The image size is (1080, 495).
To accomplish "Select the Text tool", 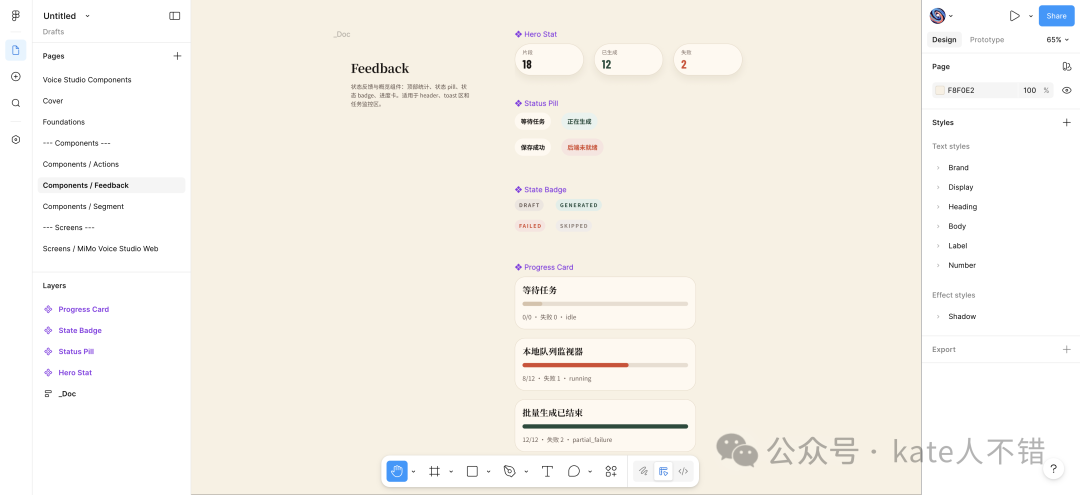I will click(547, 471).
